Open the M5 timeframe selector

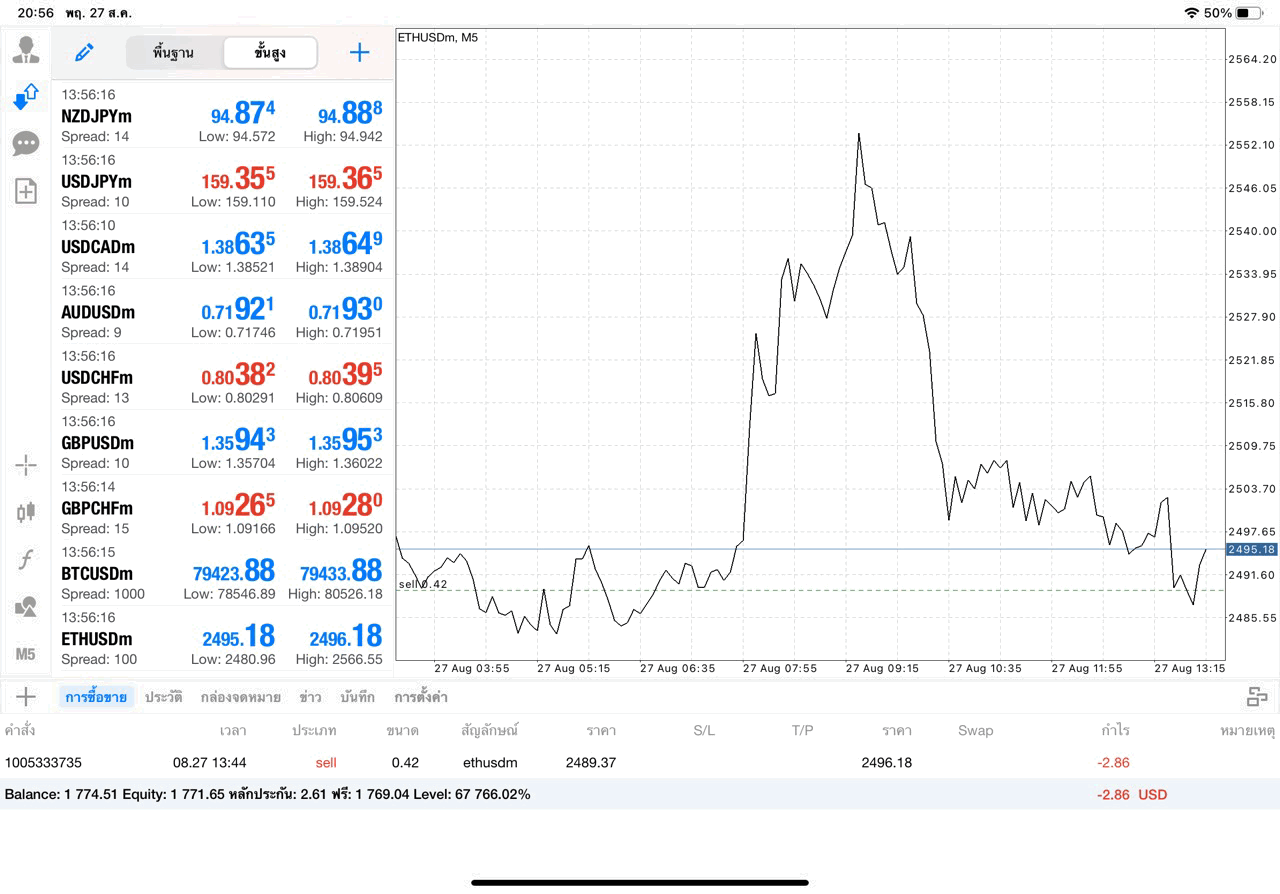[26, 653]
